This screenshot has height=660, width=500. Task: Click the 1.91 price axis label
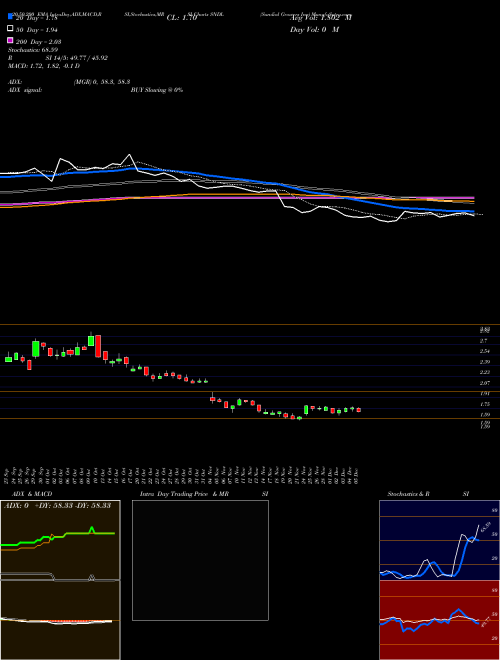pos(485,394)
